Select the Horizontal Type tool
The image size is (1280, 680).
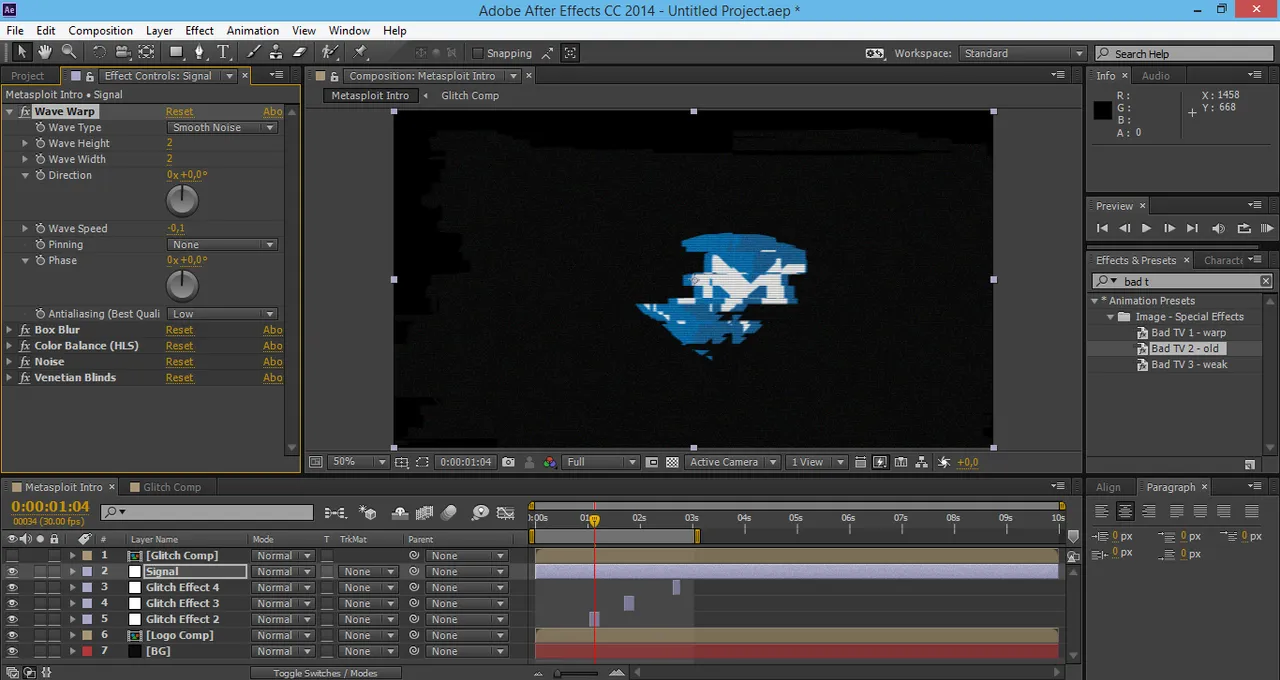(224, 52)
